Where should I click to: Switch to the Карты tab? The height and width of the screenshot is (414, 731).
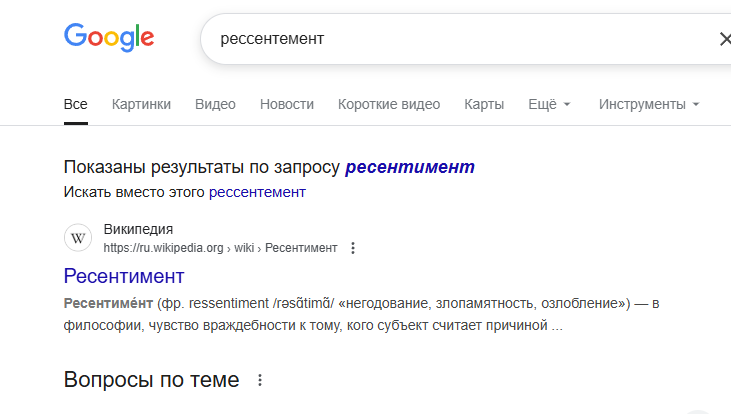[x=484, y=104]
